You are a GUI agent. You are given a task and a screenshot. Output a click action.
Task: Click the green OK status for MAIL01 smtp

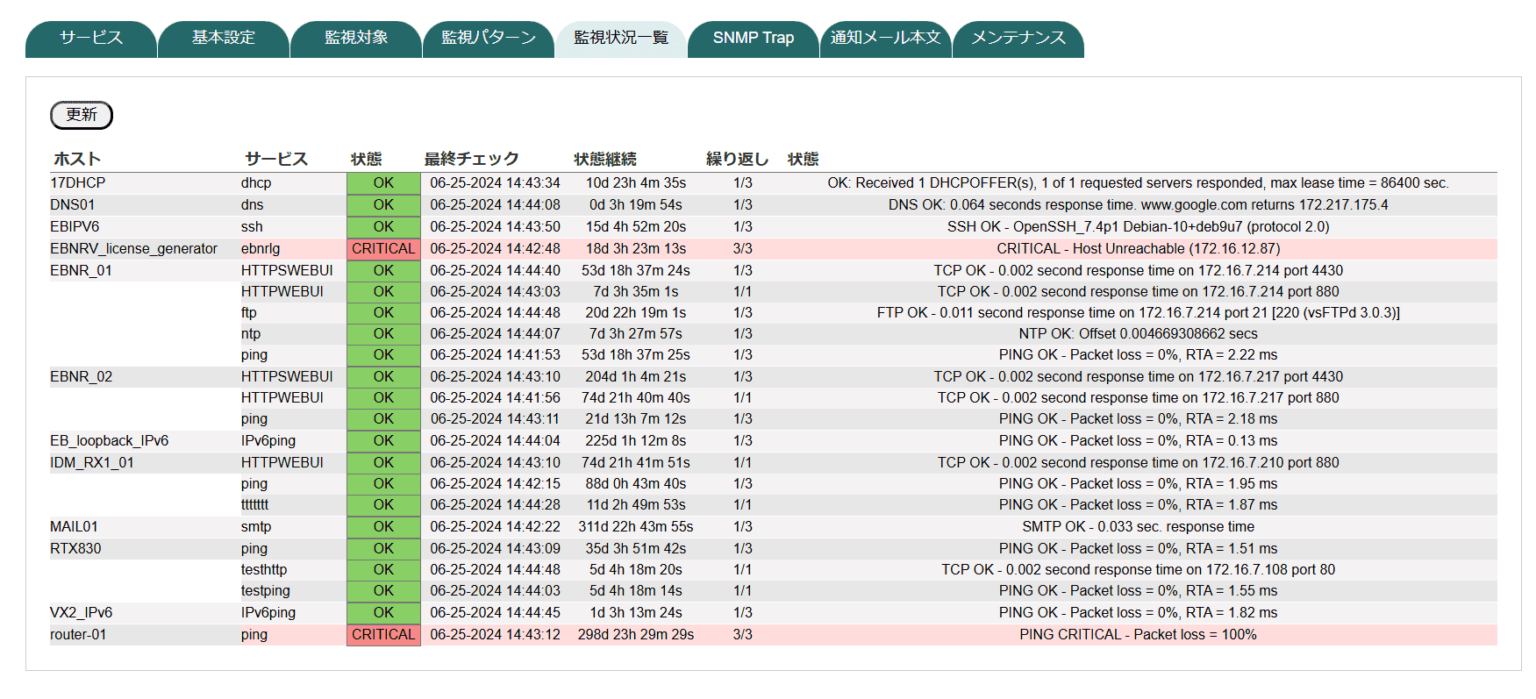[383, 527]
